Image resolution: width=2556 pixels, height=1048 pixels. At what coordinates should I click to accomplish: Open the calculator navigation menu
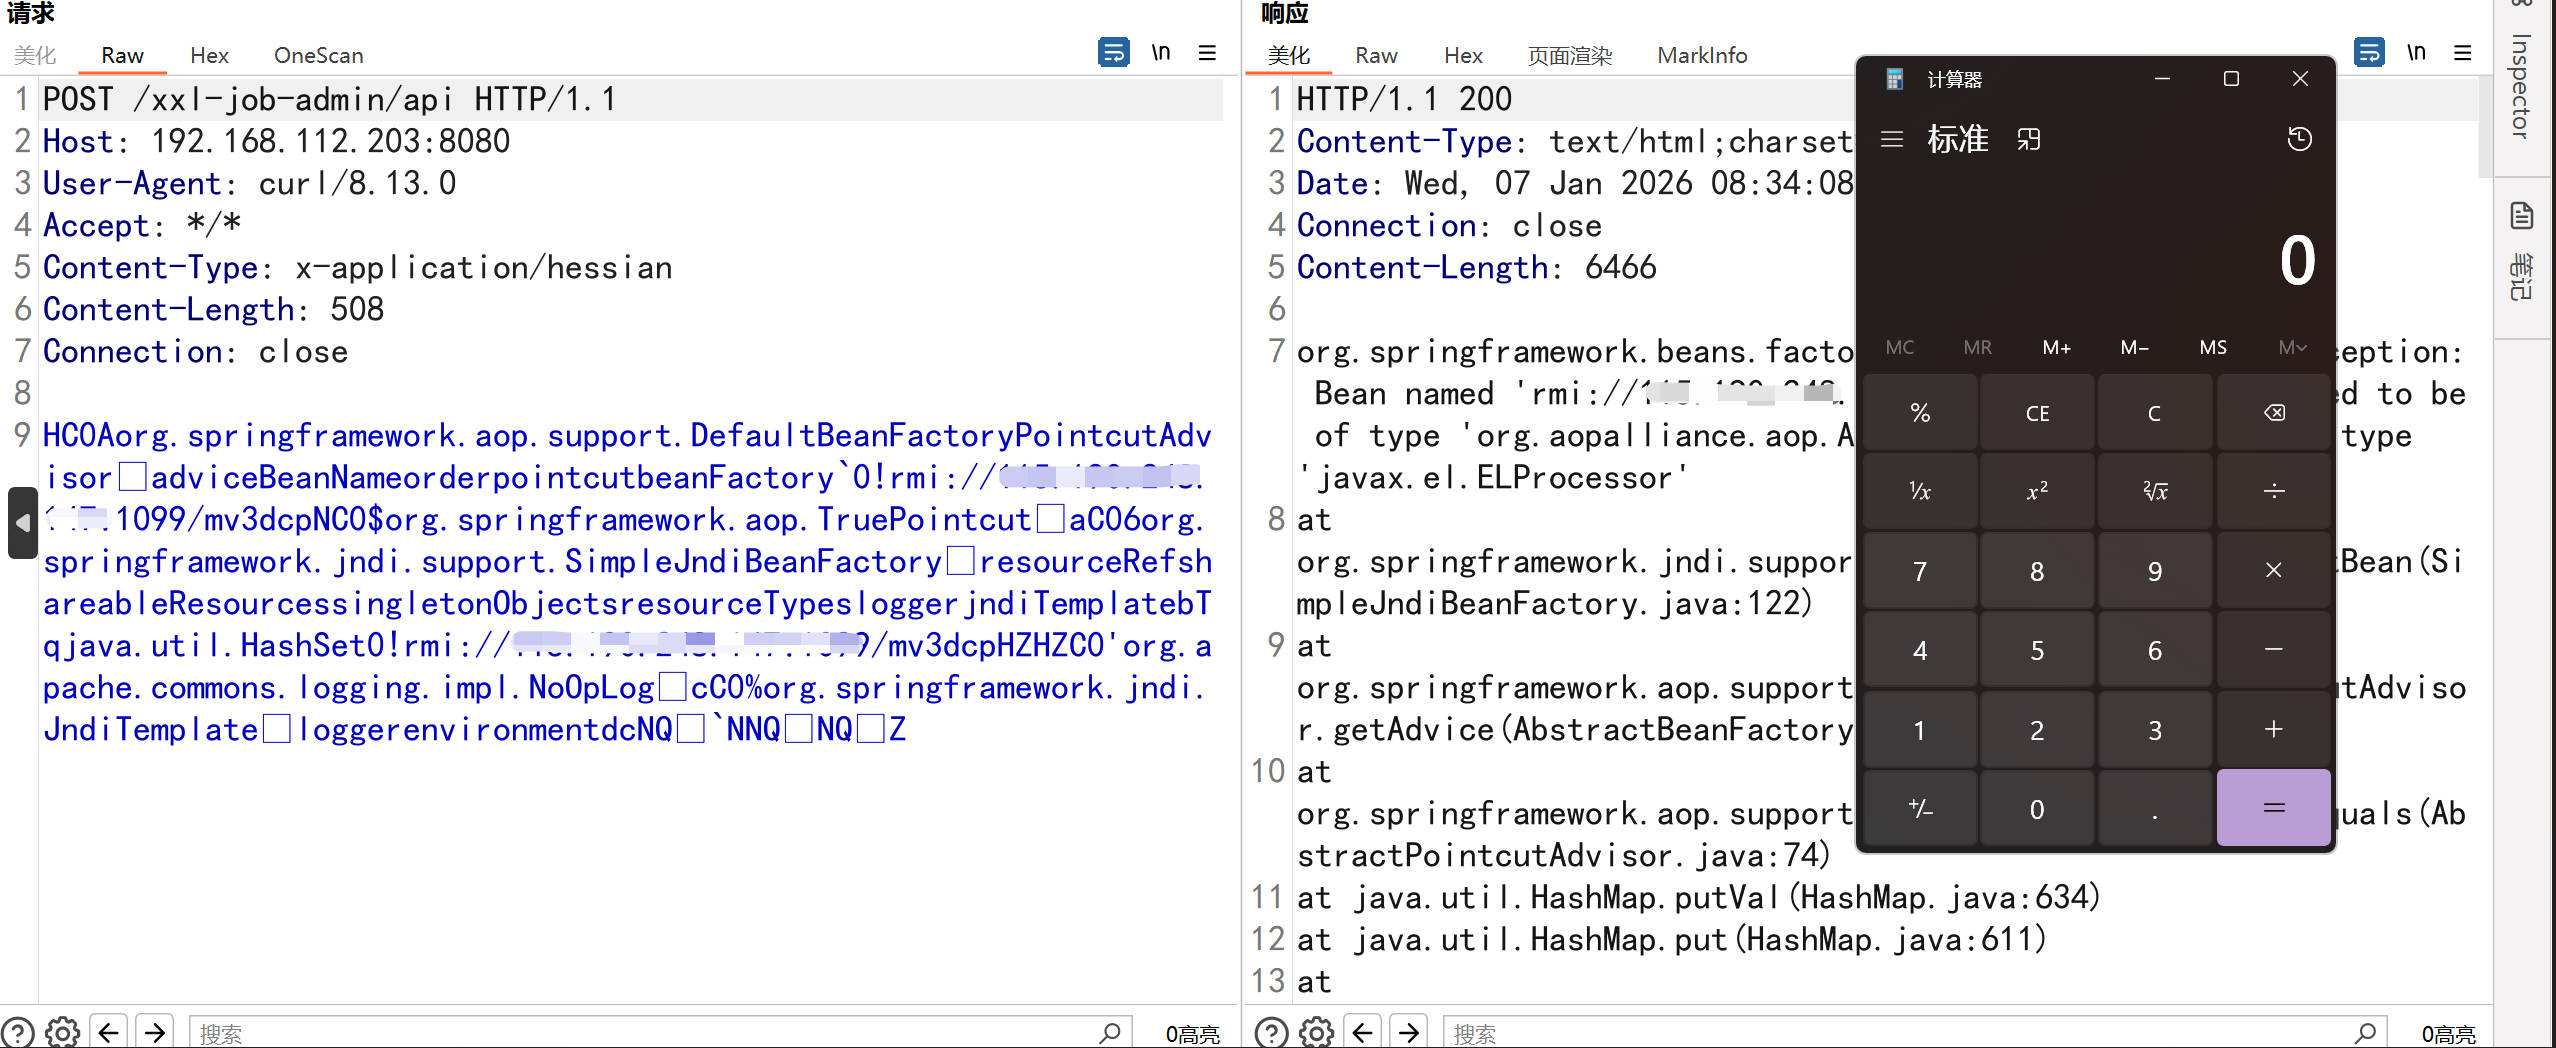click(x=1891, y=139)
